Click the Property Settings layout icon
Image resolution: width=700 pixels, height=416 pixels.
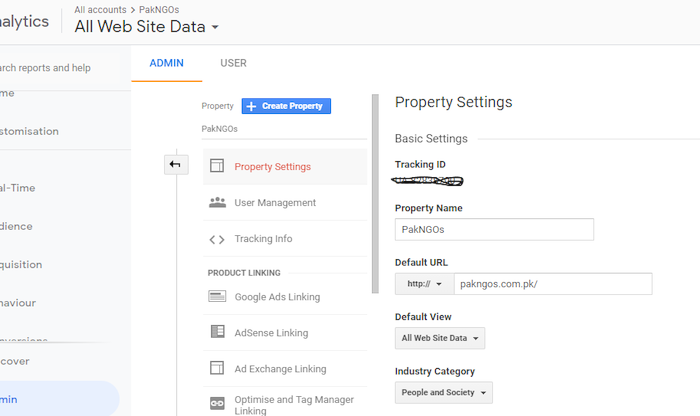click(x=217, y=166)
